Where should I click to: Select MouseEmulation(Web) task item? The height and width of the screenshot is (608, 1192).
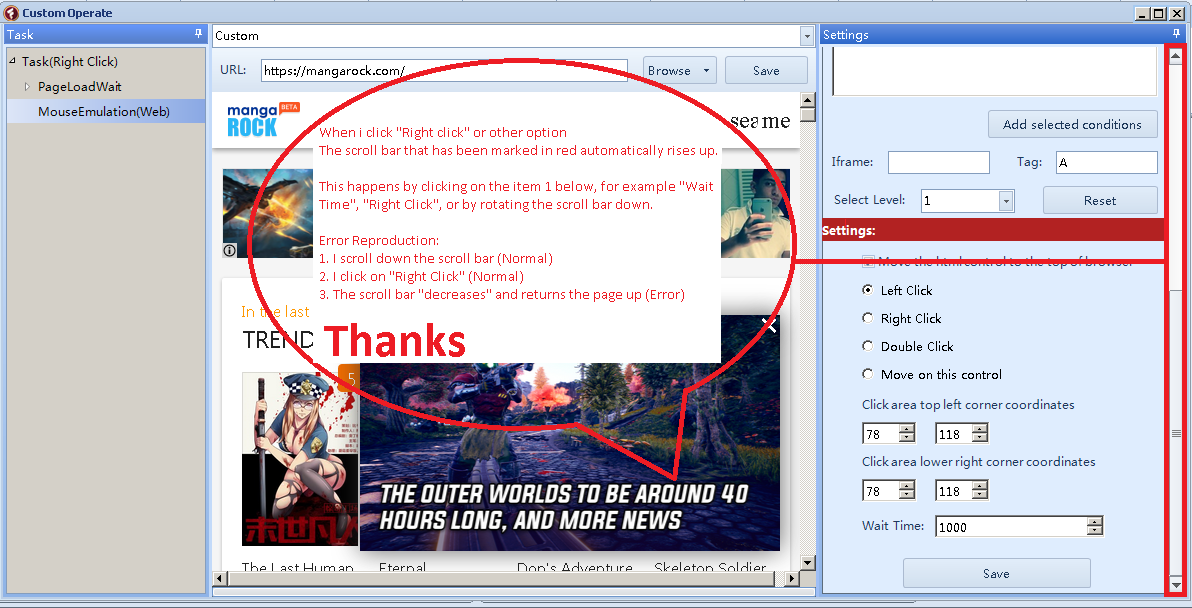pyautogui.click(x=103, y=111)
